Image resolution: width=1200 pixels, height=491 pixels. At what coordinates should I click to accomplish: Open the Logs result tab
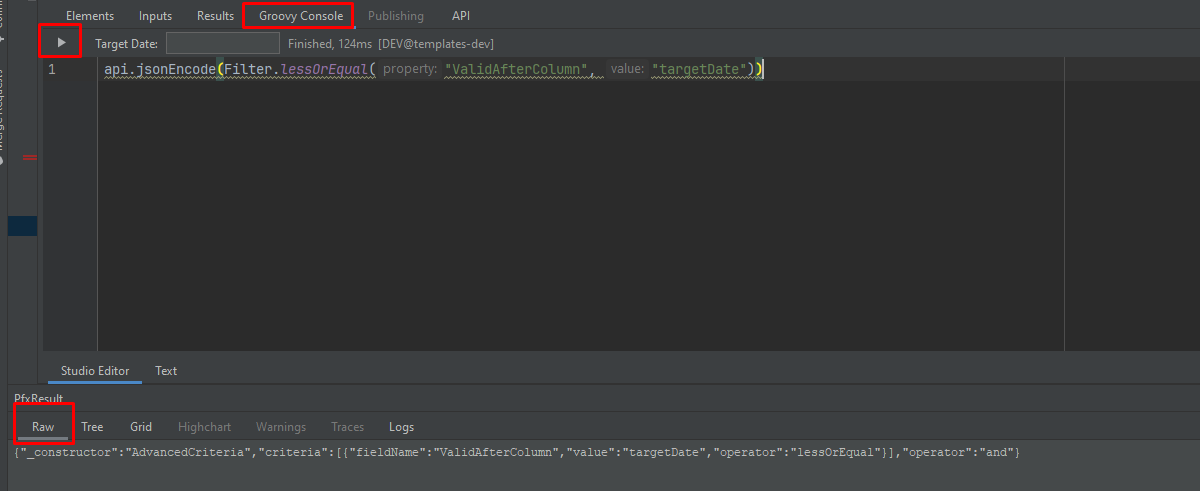click(x=401, y=427)
